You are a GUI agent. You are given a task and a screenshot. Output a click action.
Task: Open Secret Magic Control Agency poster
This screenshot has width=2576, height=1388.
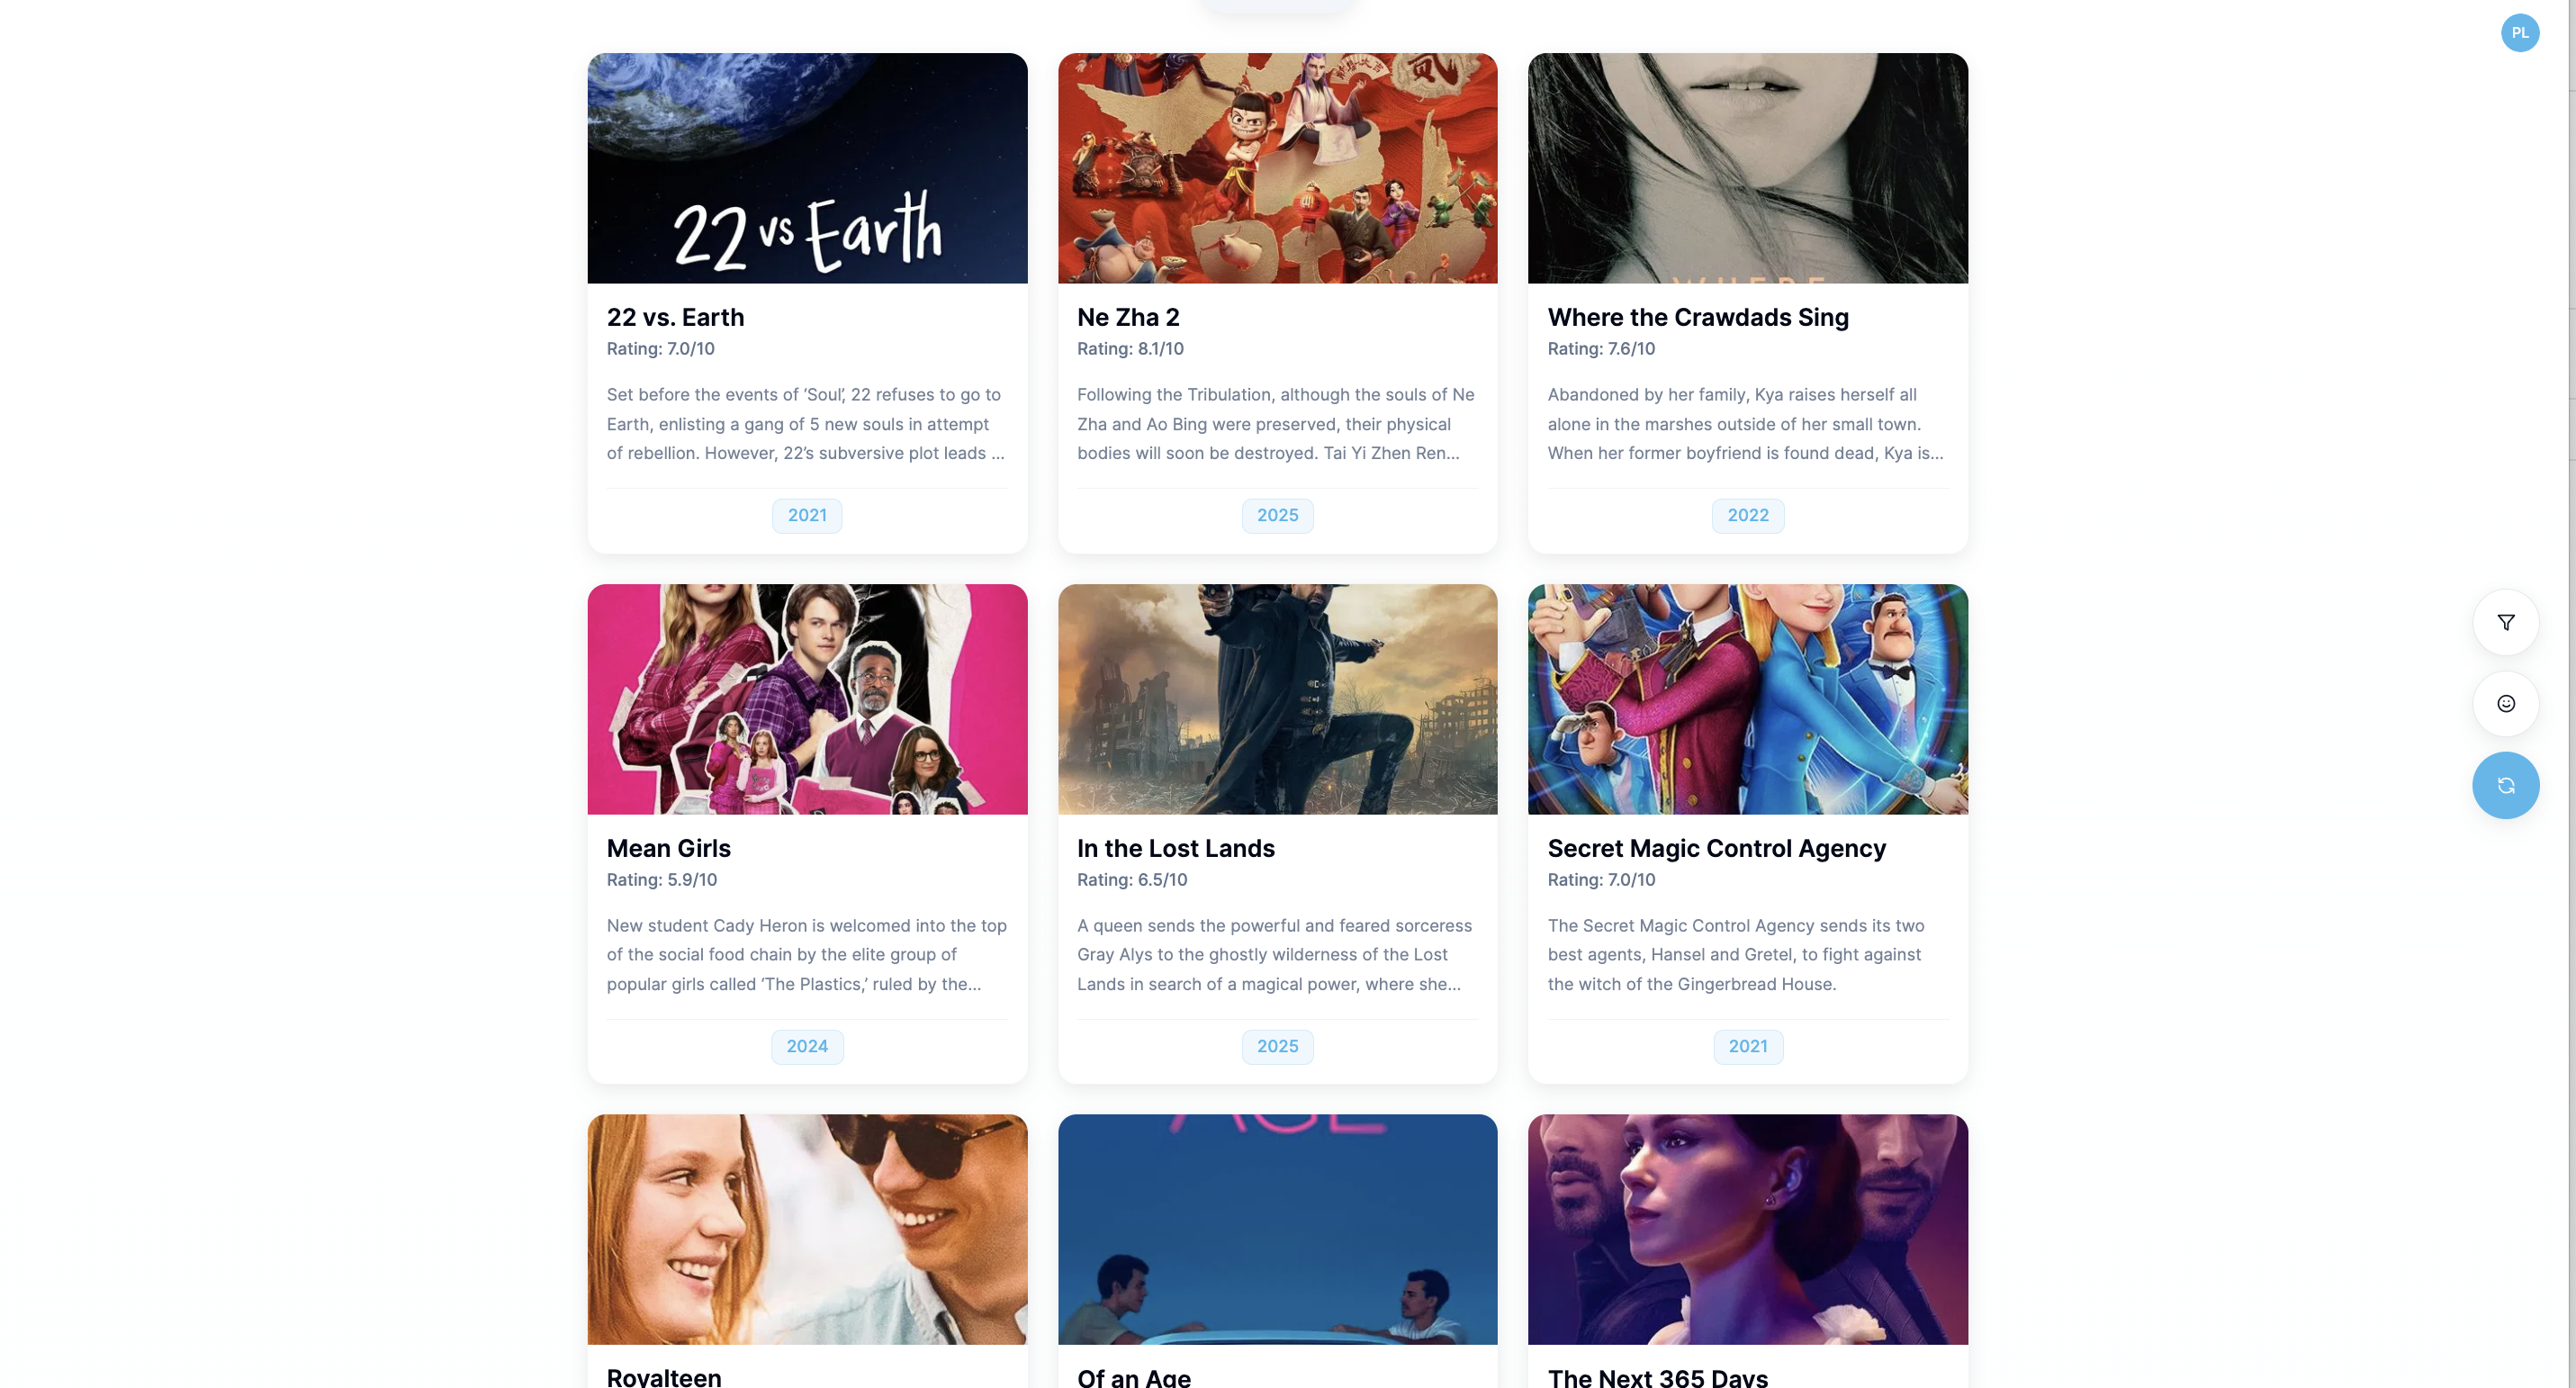coord(1747,699)
